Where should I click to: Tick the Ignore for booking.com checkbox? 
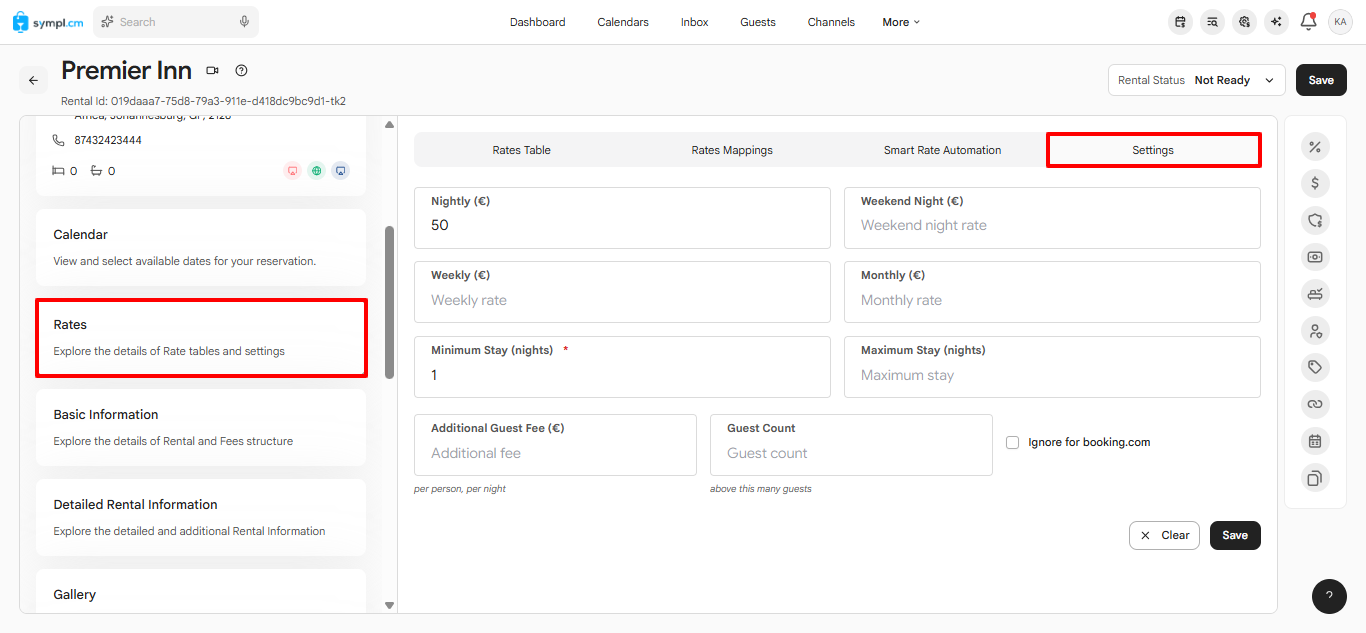click(1012, 442)
